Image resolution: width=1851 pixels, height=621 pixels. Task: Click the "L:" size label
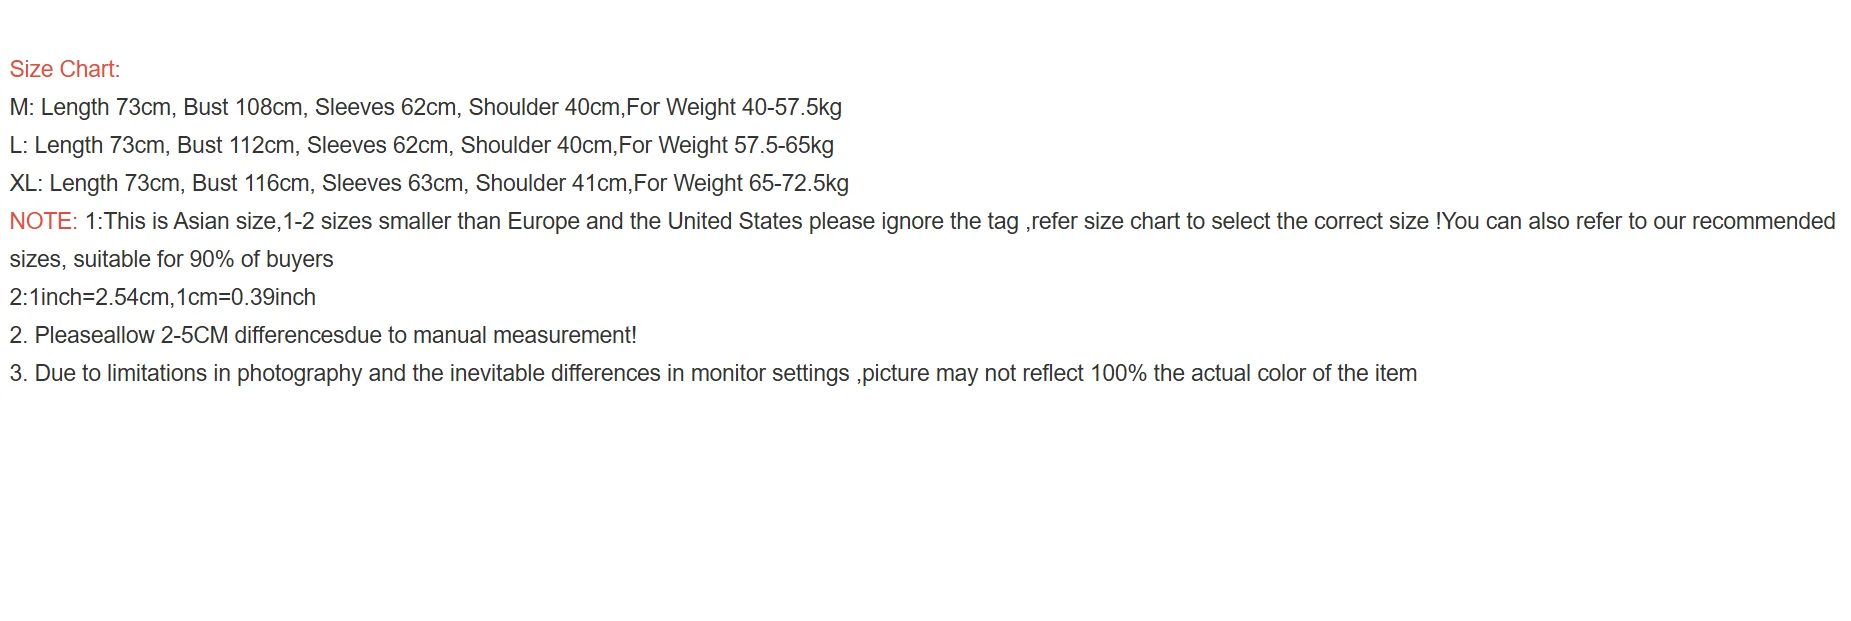[x=19, y=145]
